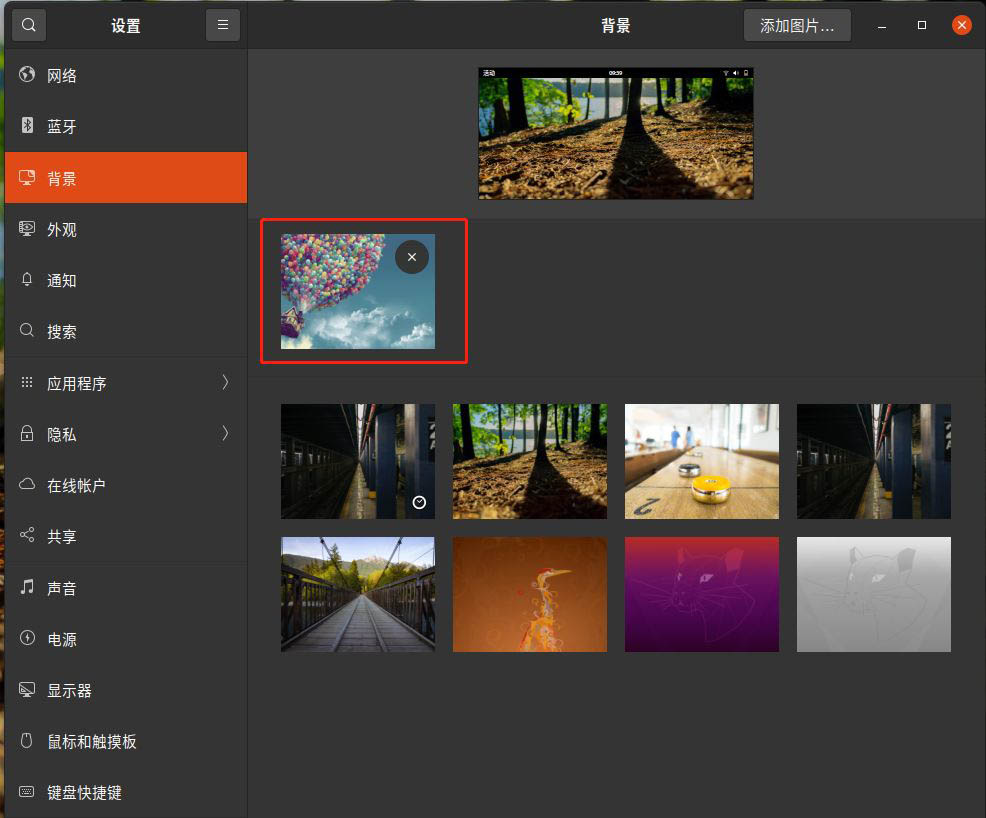Go to Mouse and Touchpad settings
Viewport: 986px width, 818px height.
coord(91,741)
